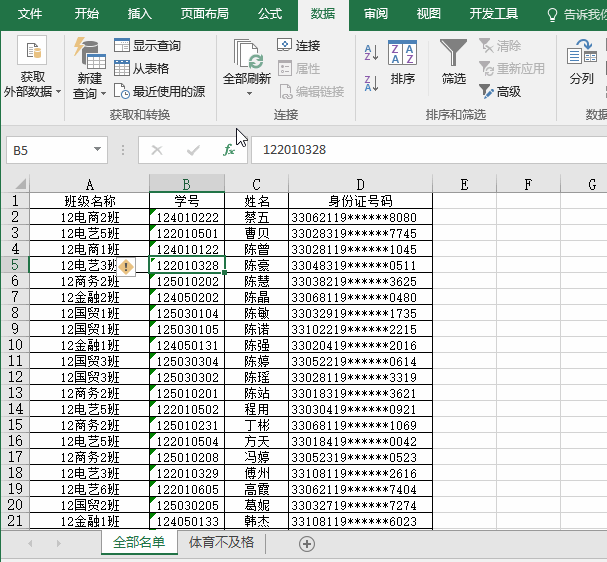The image size is (607, 562).
Task: Sort descending Z to A
Action: coord(371,83)
